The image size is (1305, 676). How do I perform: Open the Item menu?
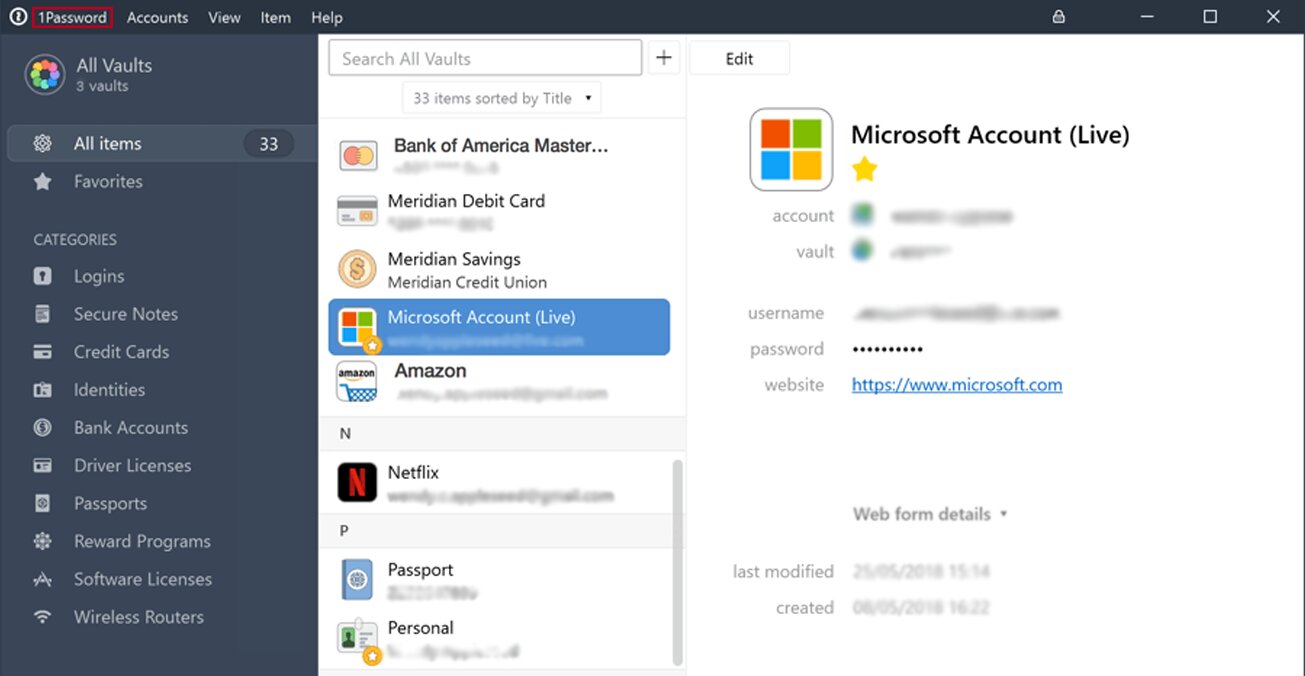[275, 17]
